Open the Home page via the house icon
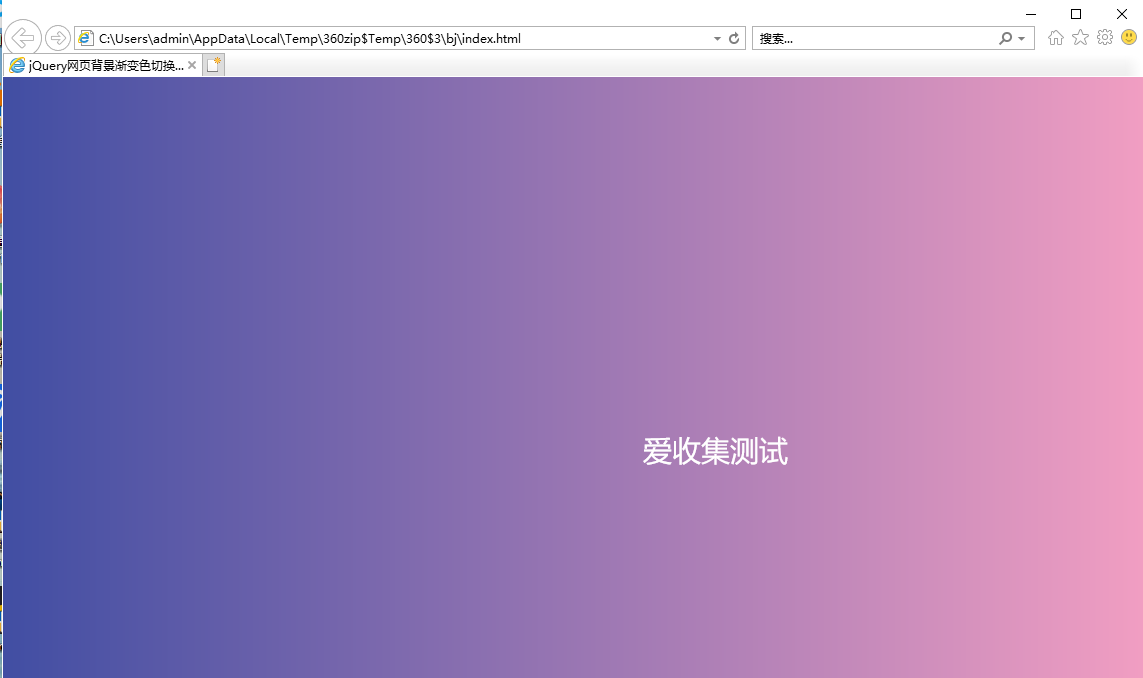Viewport: 1143px width, 678px height. pos(1056,37)
